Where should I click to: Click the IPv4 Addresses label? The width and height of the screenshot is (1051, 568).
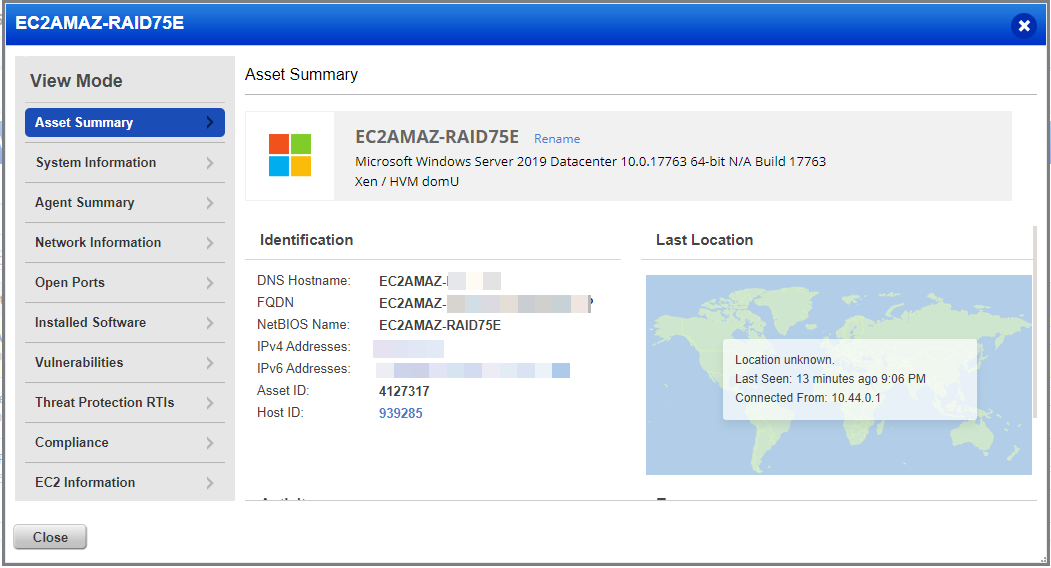point(304,347)
